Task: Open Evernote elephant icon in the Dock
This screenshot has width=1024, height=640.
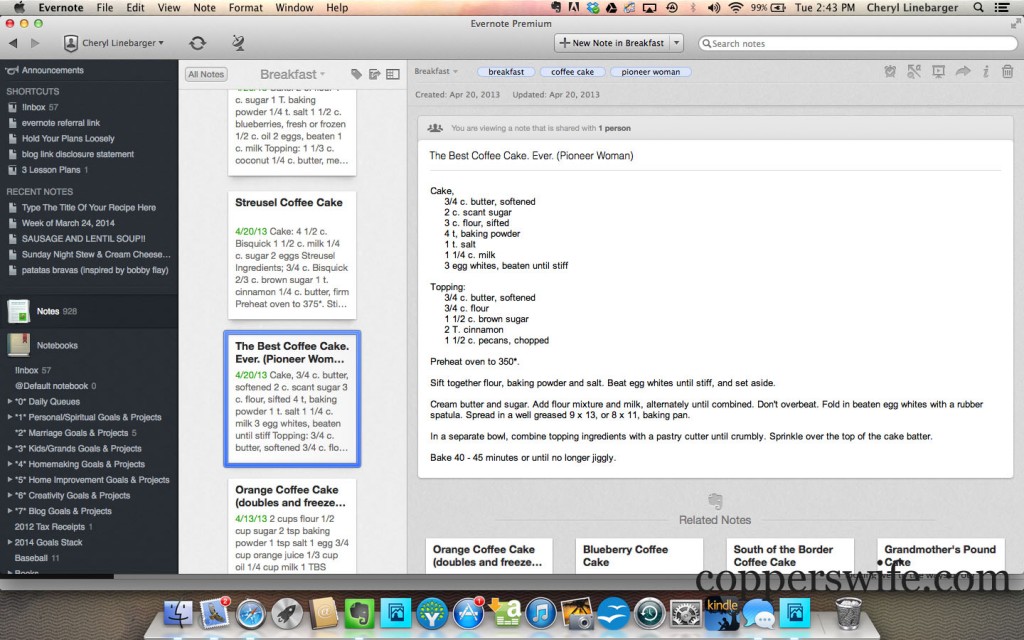Action: pos(359,613)
